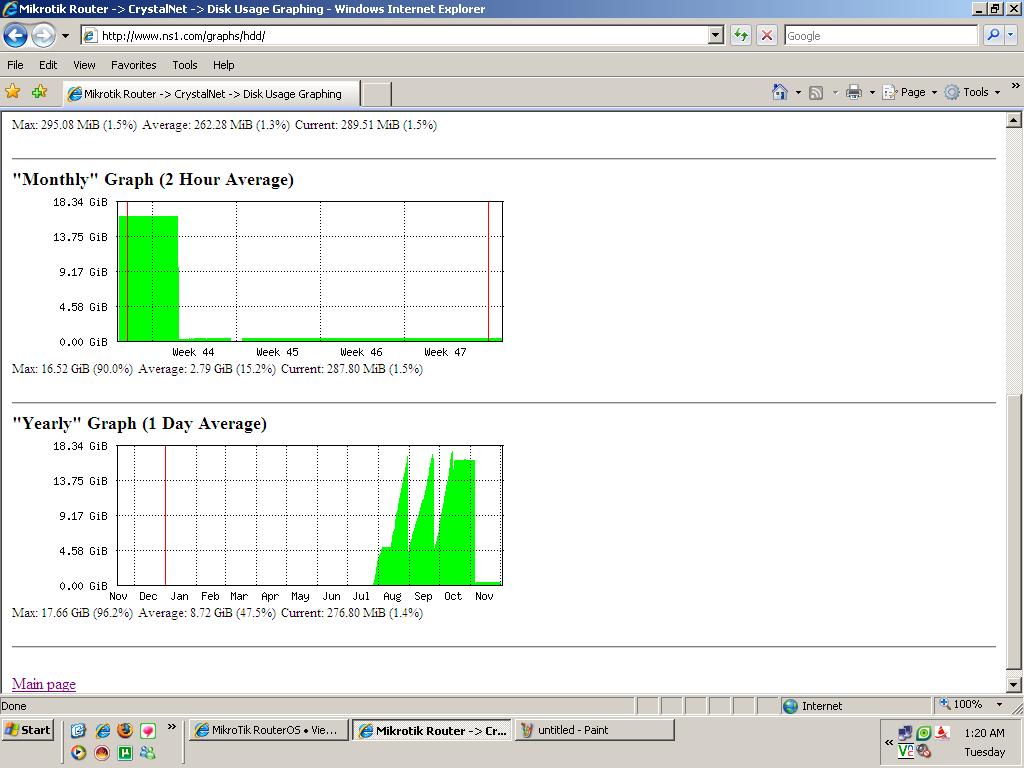
Task: Launch Windows Messenger from quick launch
Action: coord(148,753)
